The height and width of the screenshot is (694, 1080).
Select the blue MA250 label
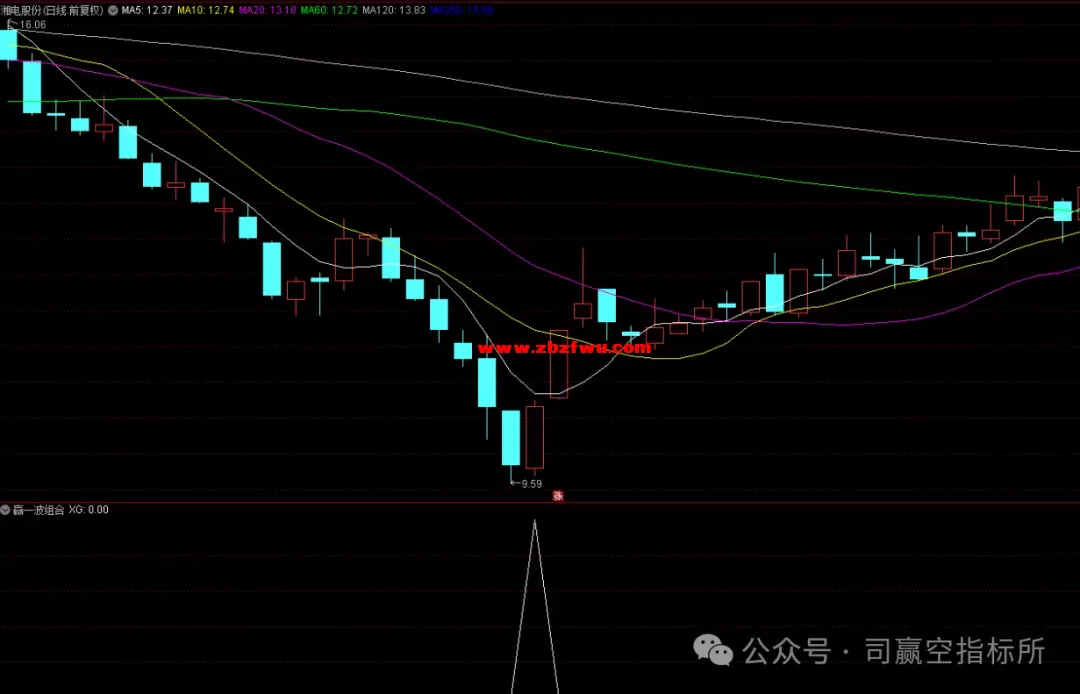(461, 10)
